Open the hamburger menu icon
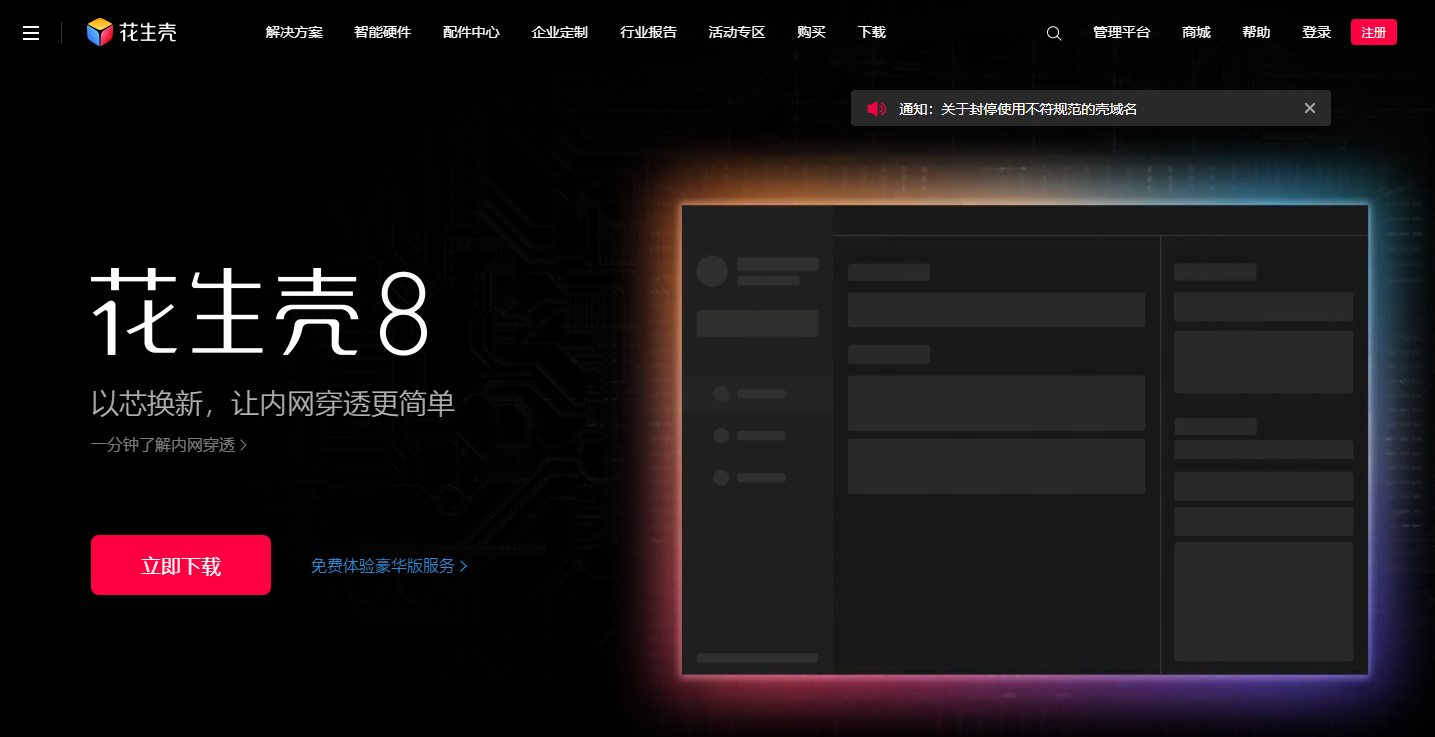The height and width of the screenshot is (737, 1435). coord(31,33)
